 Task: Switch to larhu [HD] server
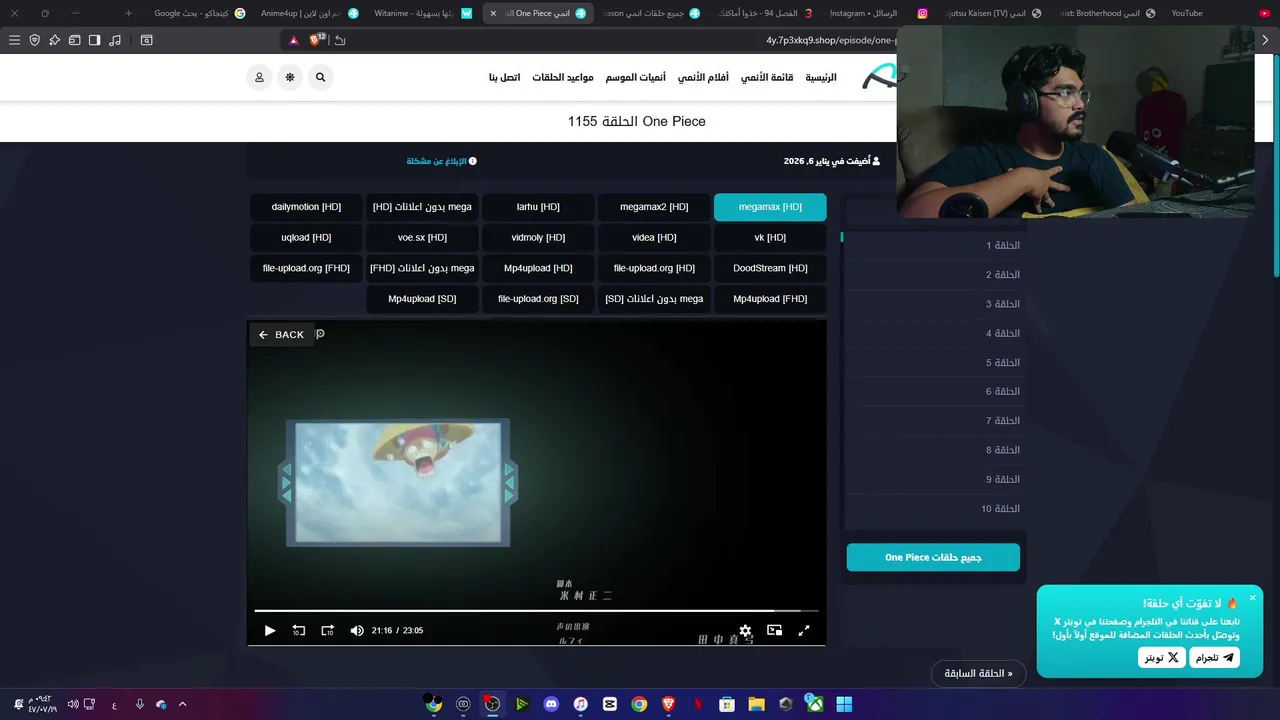point(538,207)
